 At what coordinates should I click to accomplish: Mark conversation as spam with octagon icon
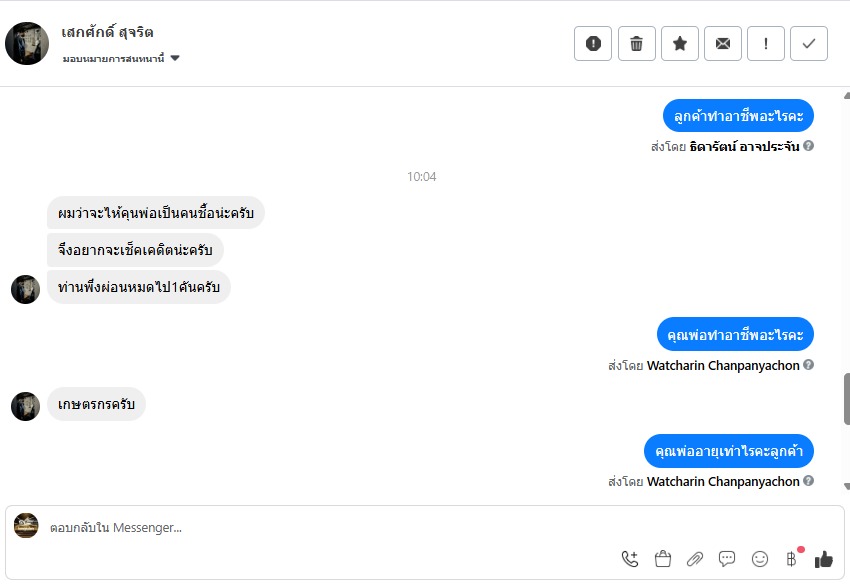pyautogui.click(x=593, y=43)
